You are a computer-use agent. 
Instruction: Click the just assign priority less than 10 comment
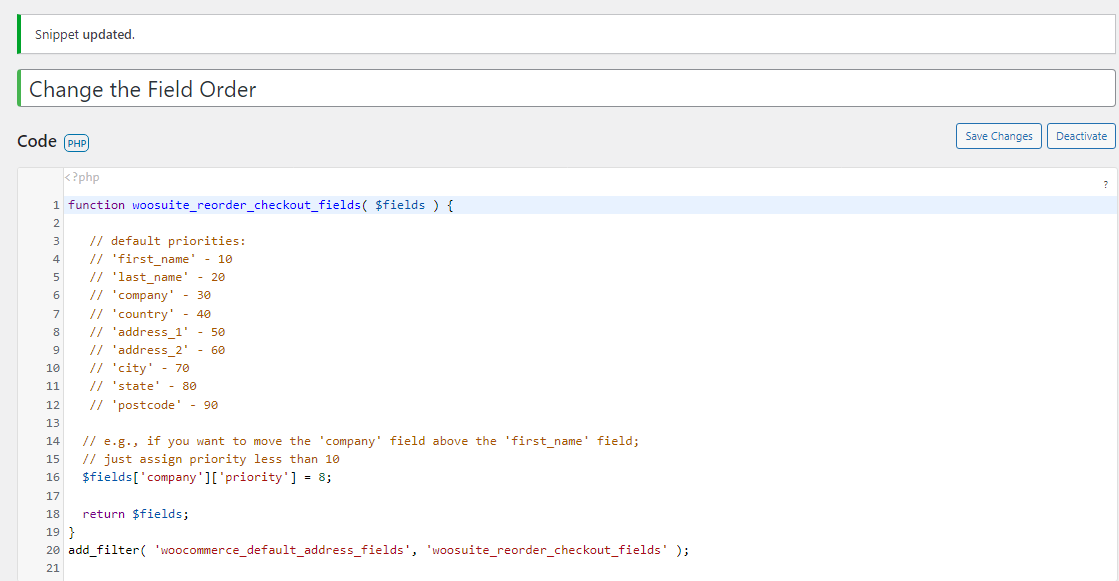211,459
